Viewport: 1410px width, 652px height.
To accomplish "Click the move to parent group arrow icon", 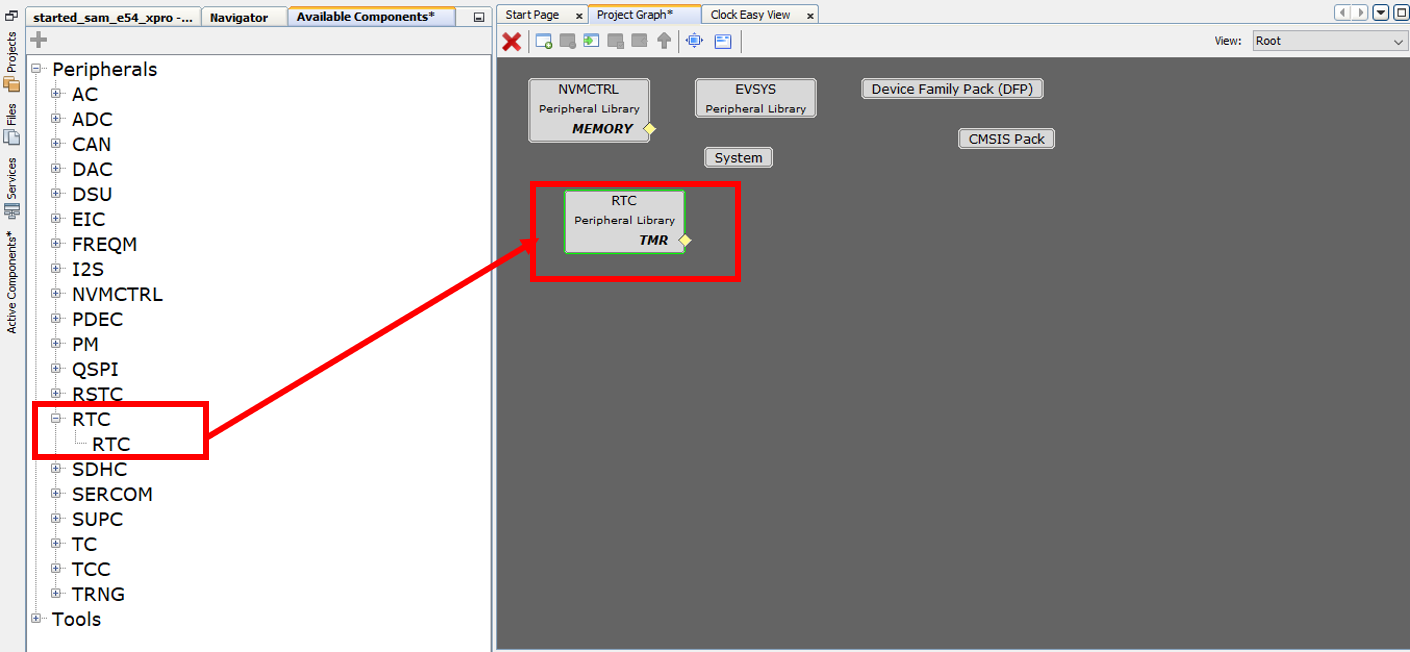I will coord(664,42).
